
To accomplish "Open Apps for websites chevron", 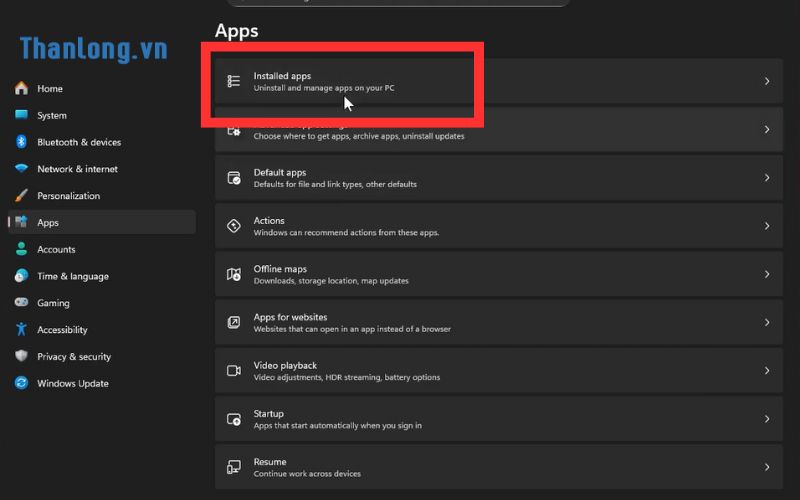I will point(767,322).
